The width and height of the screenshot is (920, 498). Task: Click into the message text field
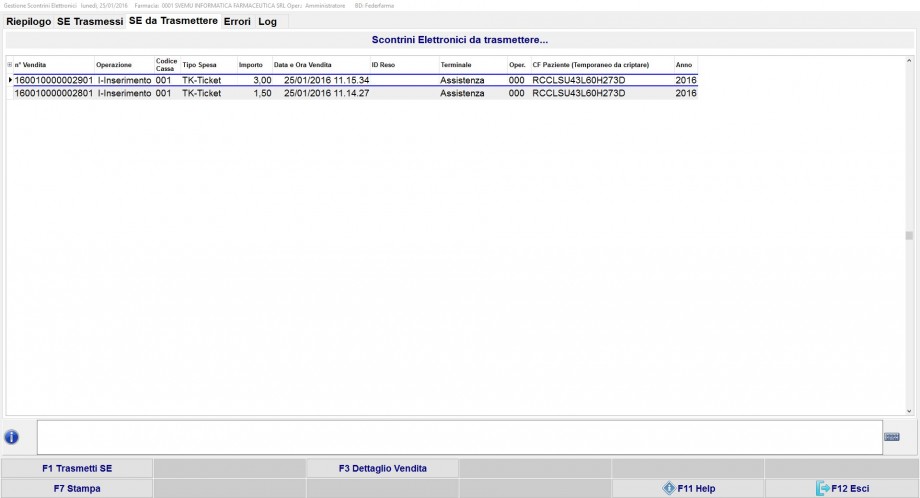[458, 437]
